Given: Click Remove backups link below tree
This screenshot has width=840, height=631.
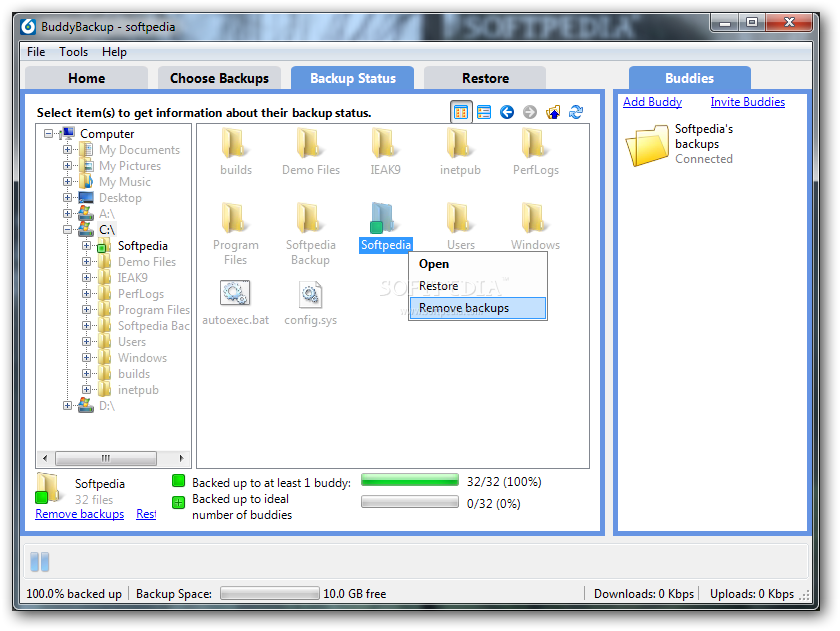Looking at the screenshot, I should [79, 514].
